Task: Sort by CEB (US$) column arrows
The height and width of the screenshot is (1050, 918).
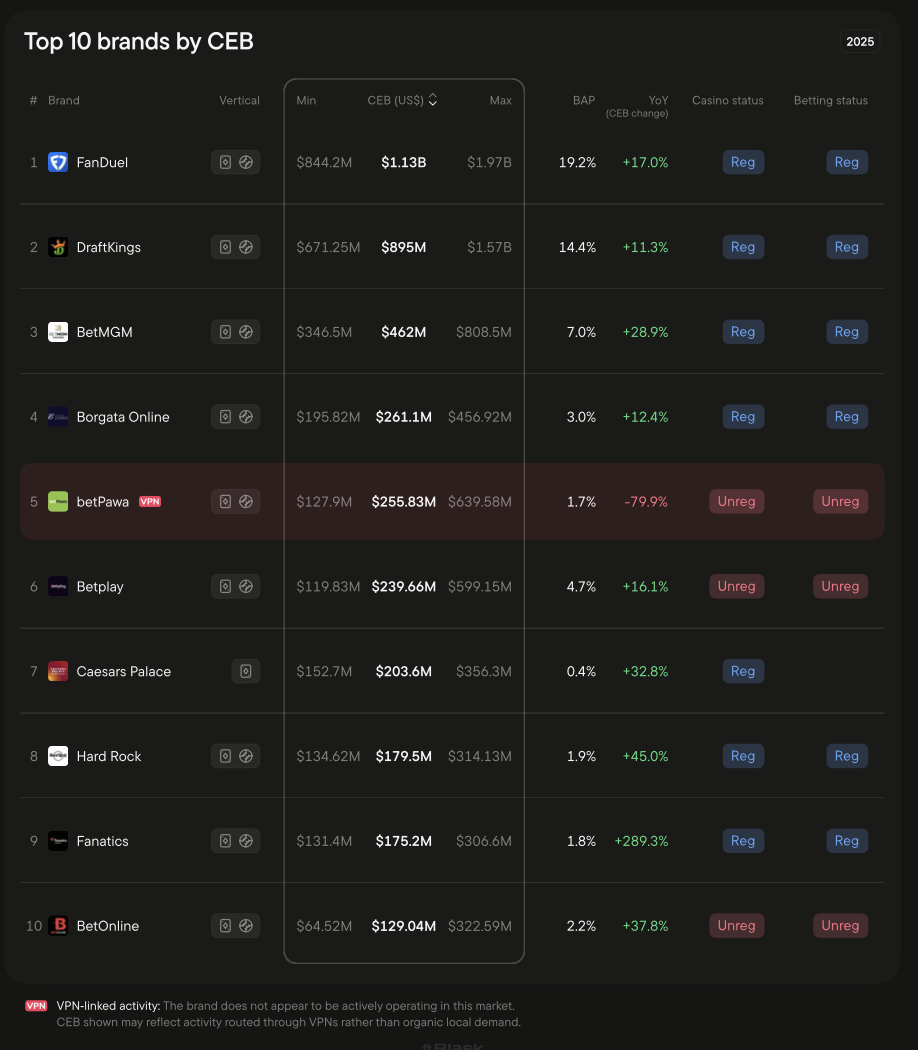Action: [433, 100]
